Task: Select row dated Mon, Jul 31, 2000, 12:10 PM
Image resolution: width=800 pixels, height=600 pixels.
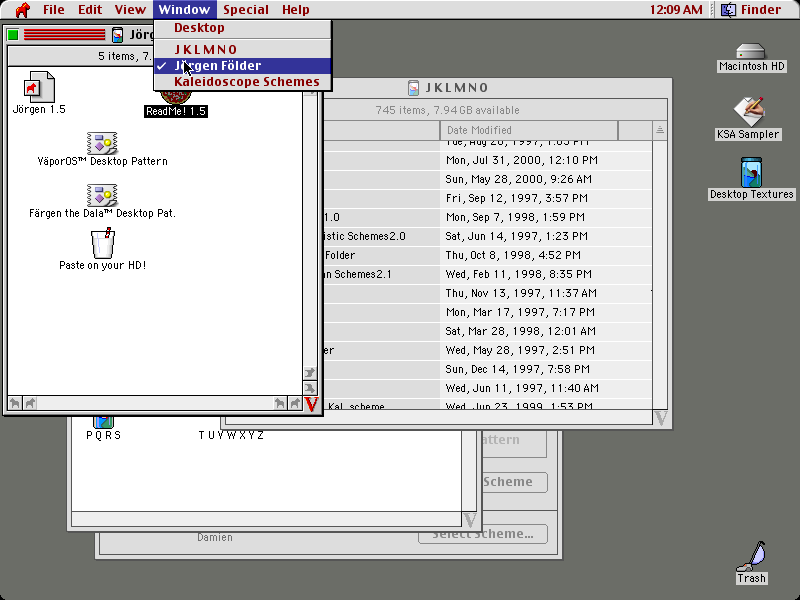Action: pyautogui.click(x=487, y=160)
